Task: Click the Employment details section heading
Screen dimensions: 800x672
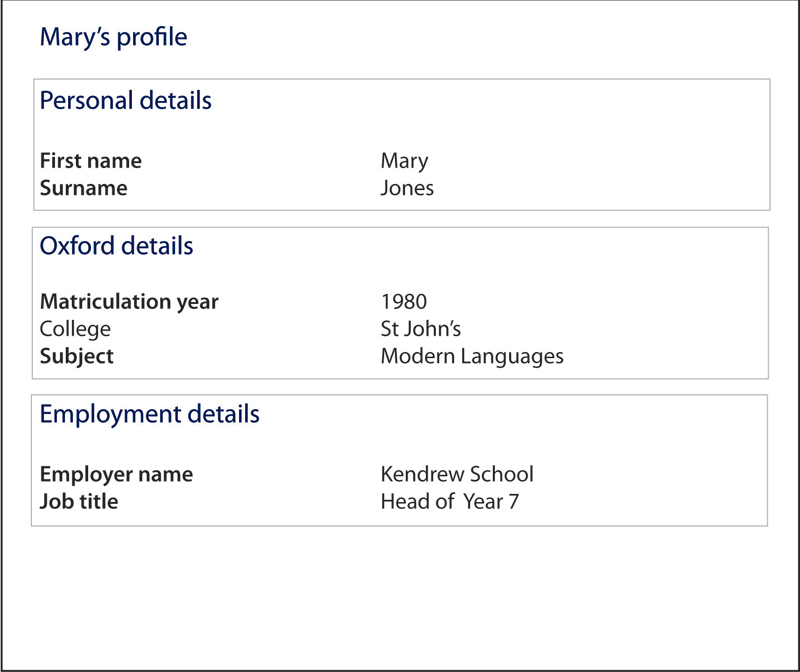Action: pyautogui.click(x=149, y=414)
